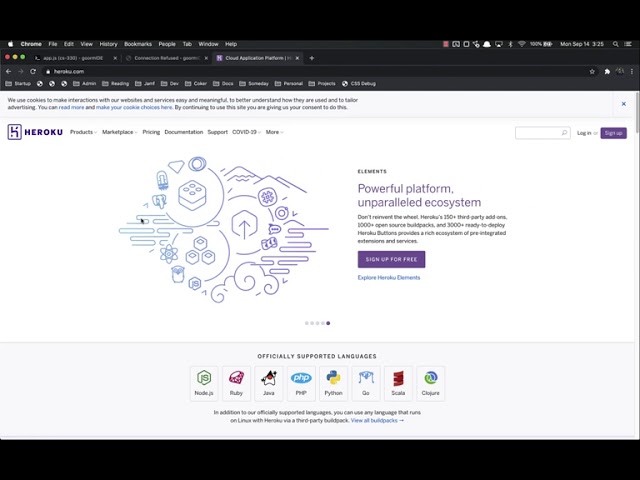640x480 pixels.
Task: Open the Reading bookmarks folder
Action: click(115, 84)
